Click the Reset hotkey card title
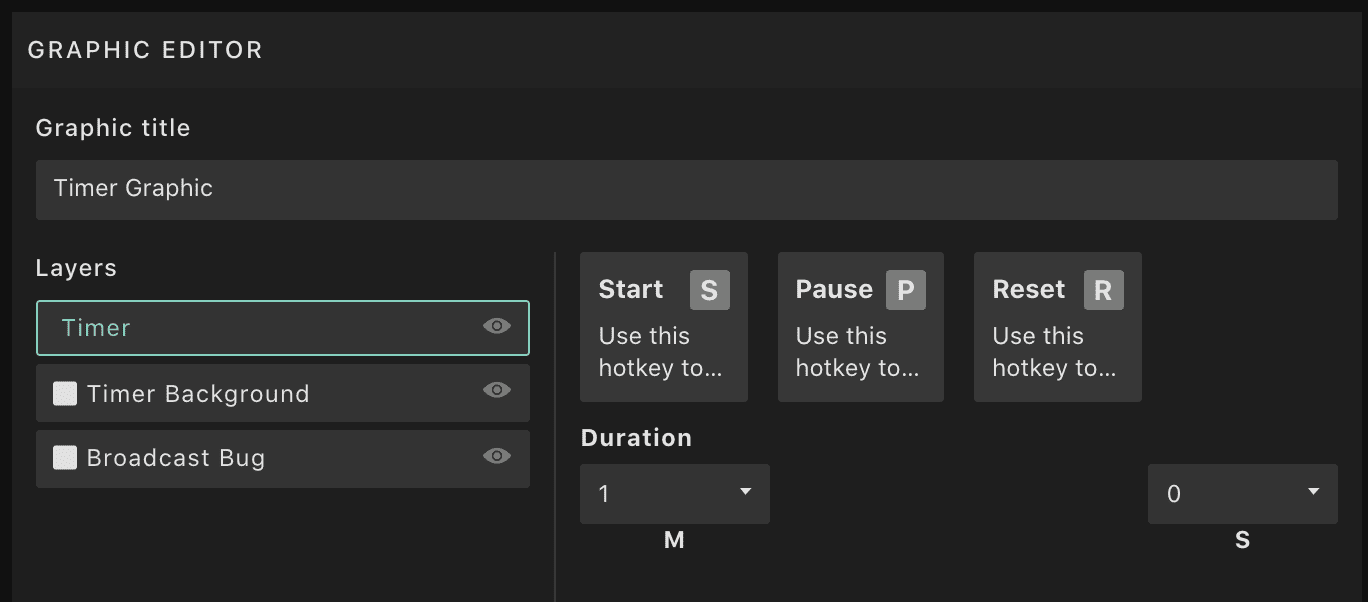The width and height of the screenshot is (1368, 602). click(x=1029, y=290)
